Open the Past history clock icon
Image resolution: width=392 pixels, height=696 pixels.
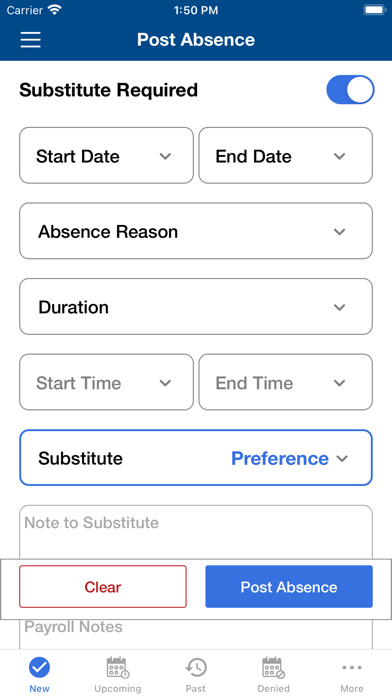point(196,668)
